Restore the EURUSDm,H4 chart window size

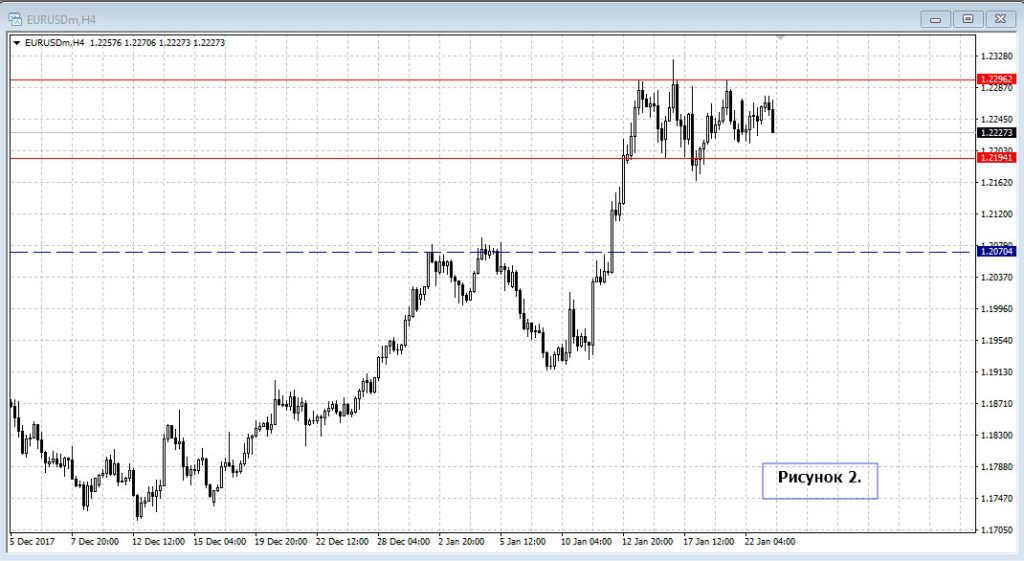(967, 18)
